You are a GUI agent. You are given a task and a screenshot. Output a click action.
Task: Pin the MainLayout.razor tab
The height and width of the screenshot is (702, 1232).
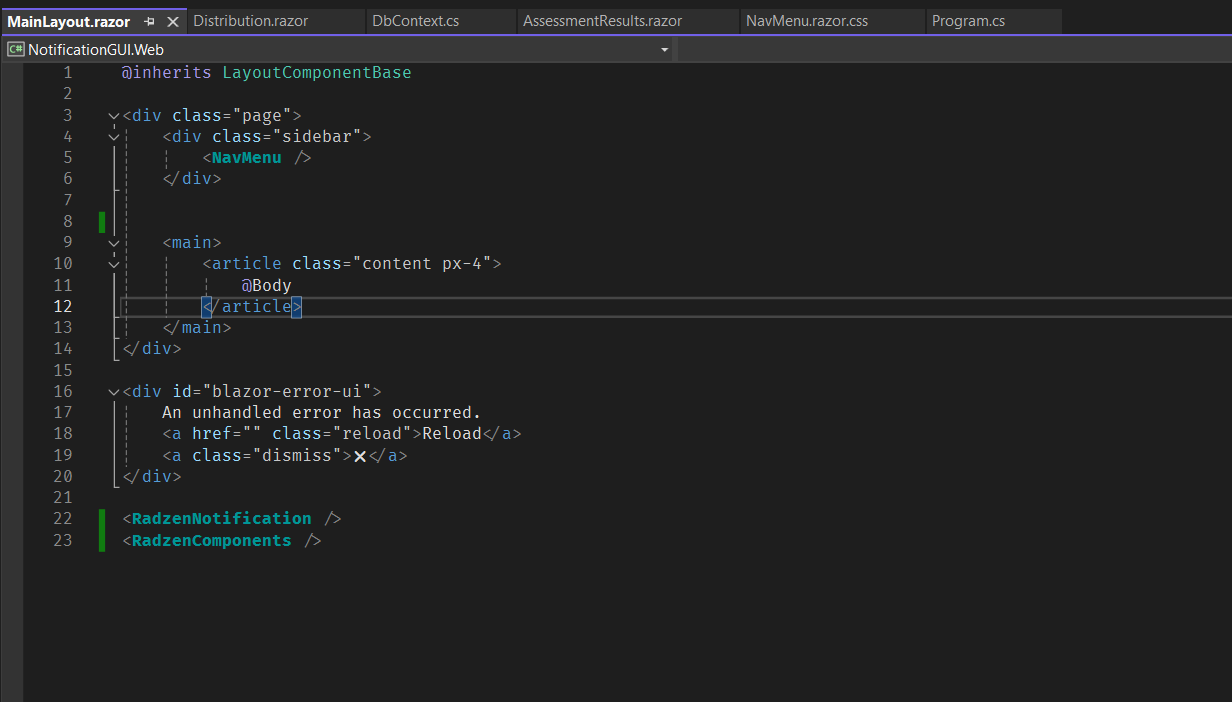click(x=150, y=21)
